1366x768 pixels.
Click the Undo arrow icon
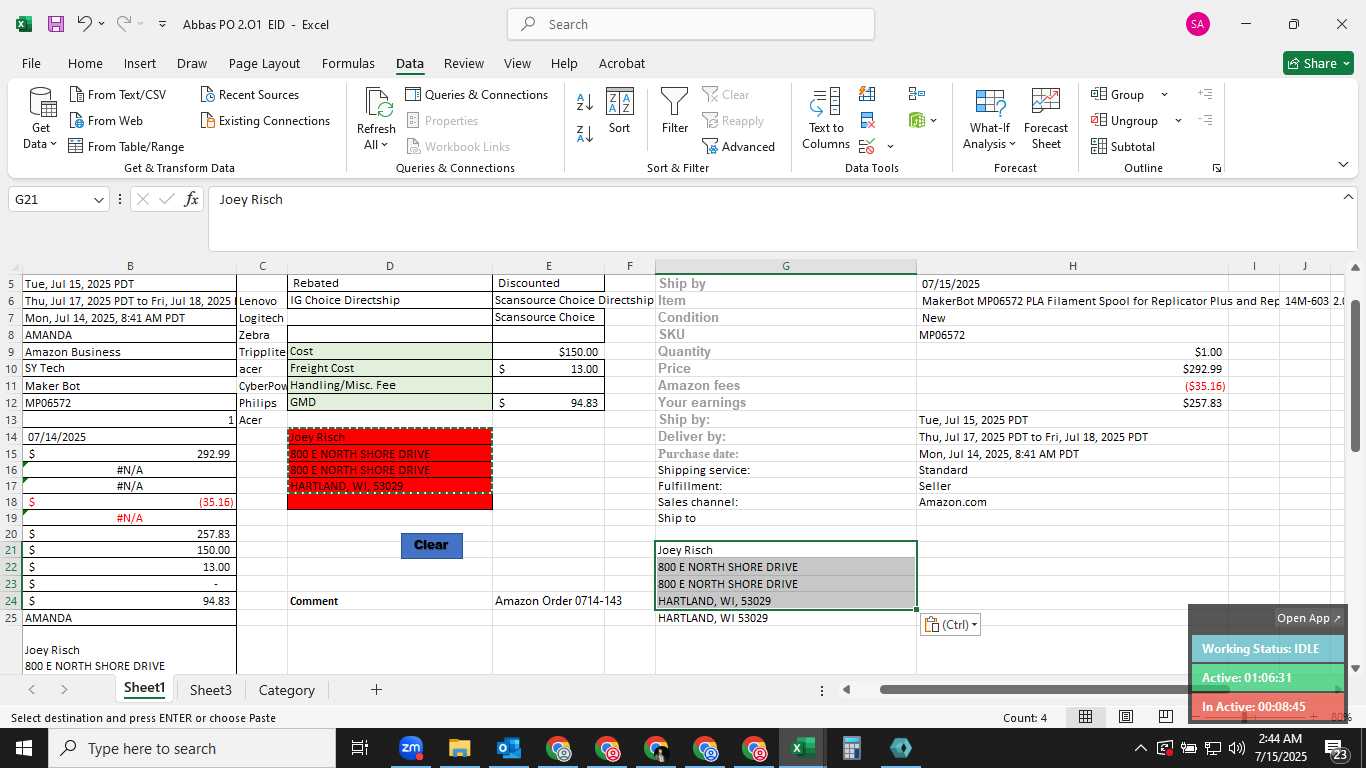tap(85, 23)
